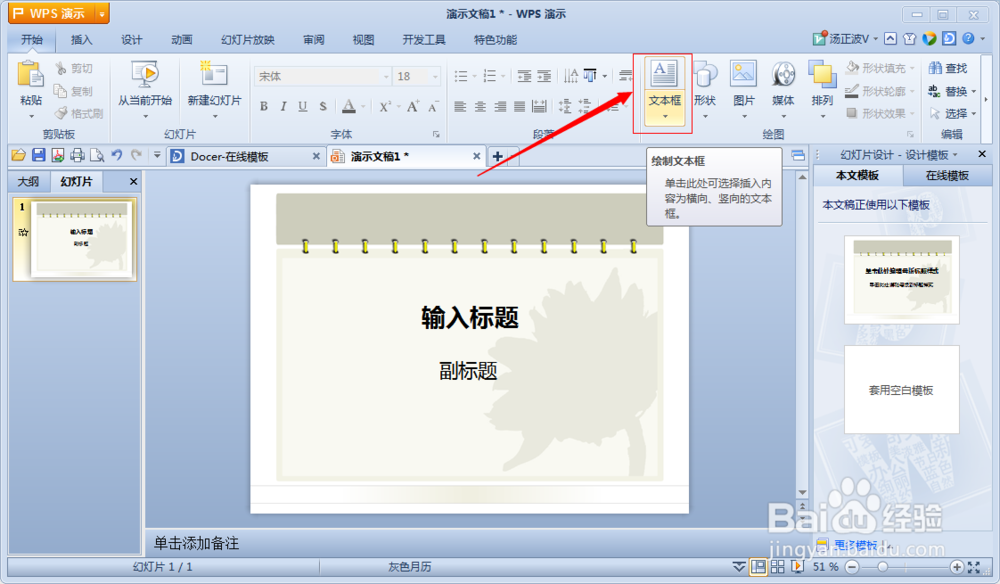Click the Copy (复制) button
1000x584 pixels.
(x=73, y=91)
